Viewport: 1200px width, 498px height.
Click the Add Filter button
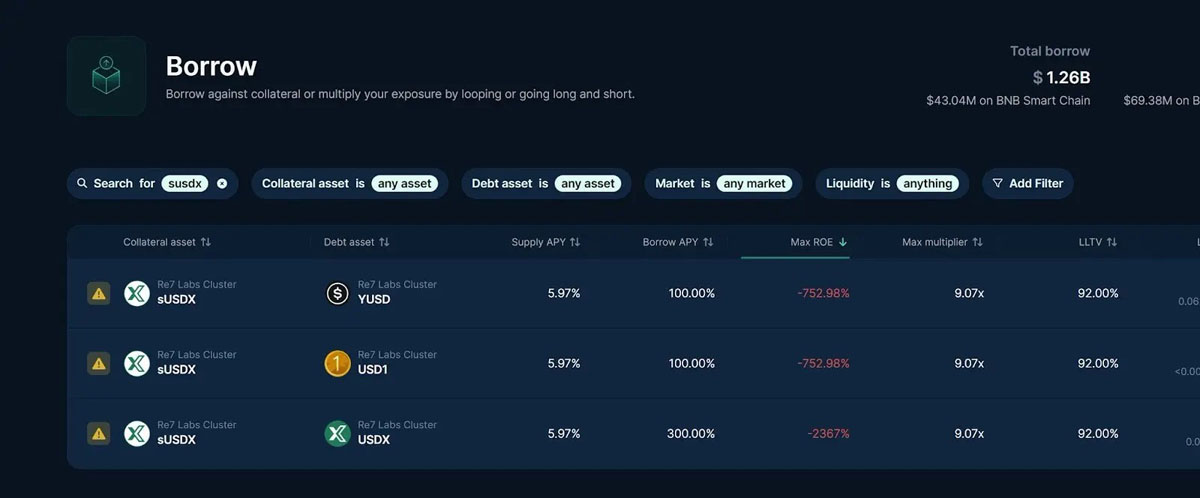point(1027,184)
